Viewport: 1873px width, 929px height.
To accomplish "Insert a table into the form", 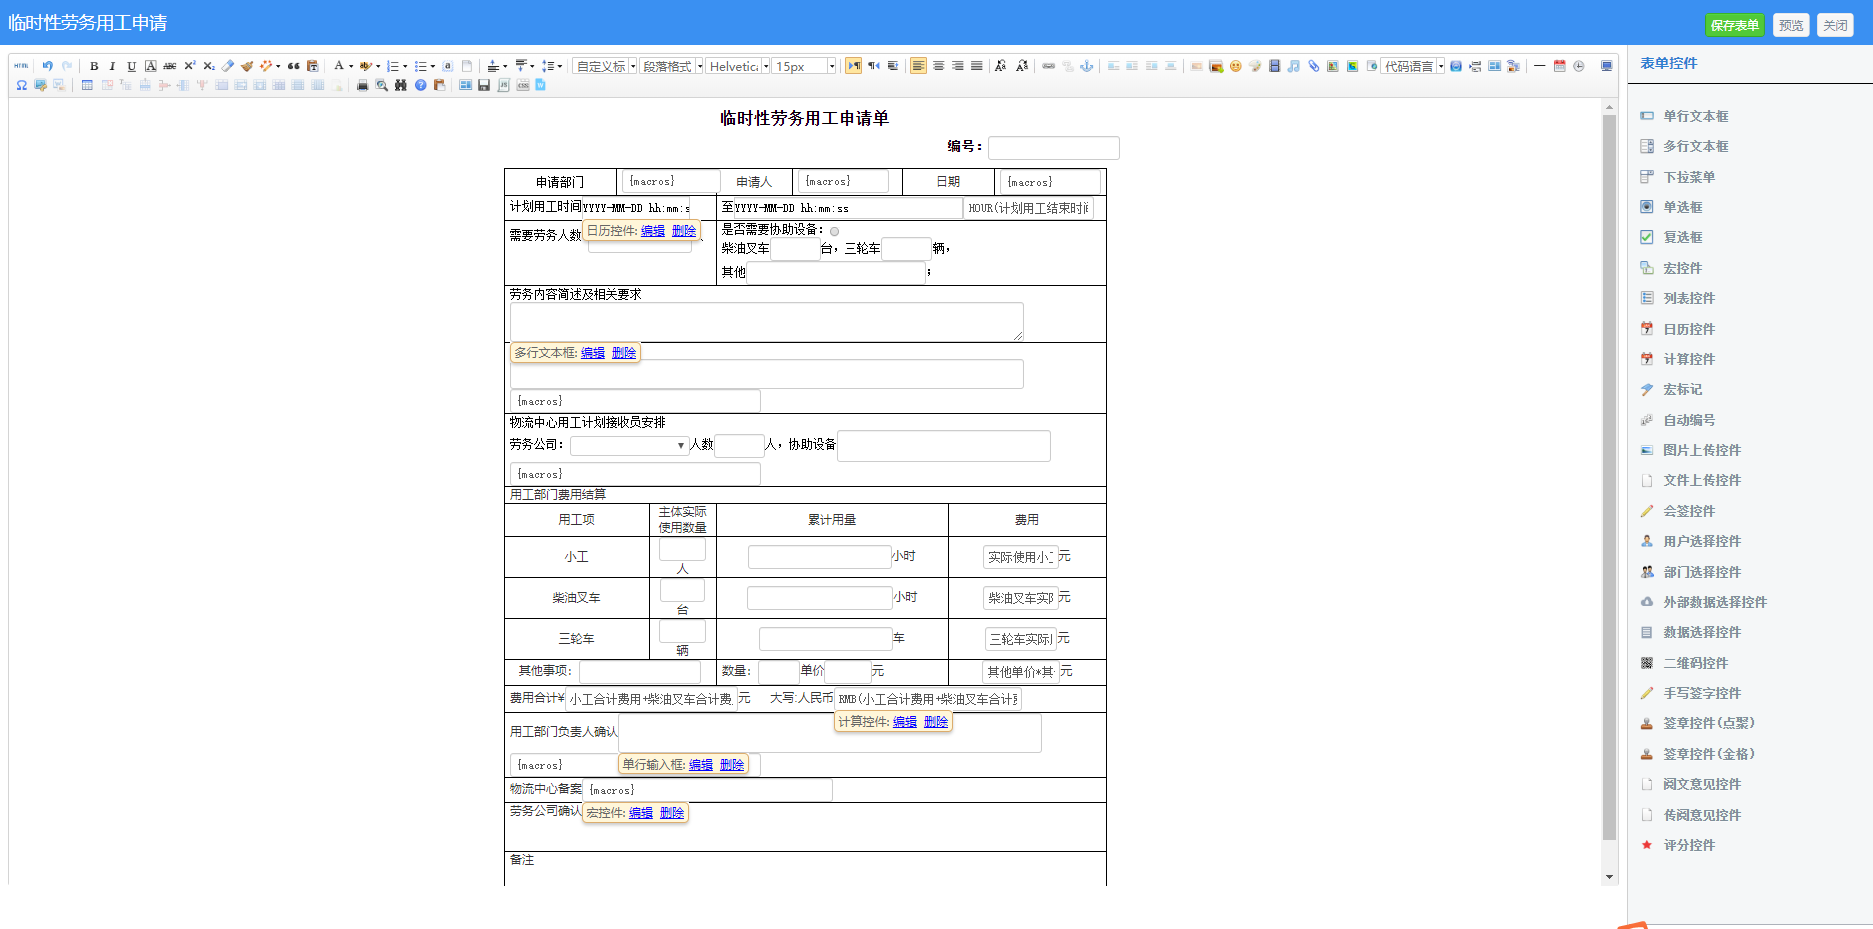I will point(87,85).
